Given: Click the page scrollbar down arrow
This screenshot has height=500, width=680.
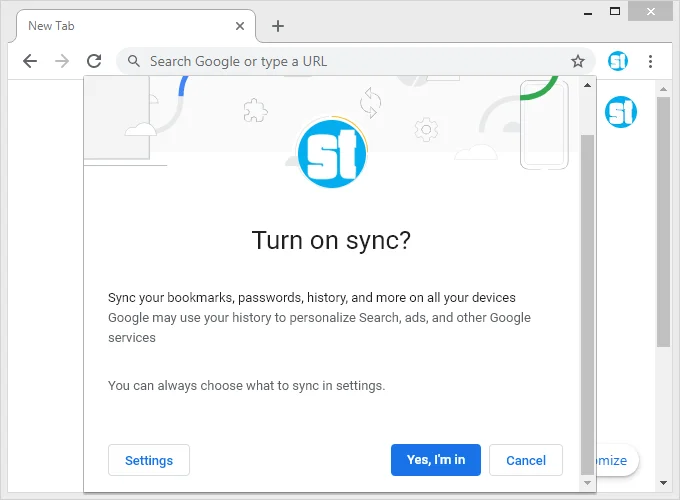Looking at the screenshot, I should (663, 483).
